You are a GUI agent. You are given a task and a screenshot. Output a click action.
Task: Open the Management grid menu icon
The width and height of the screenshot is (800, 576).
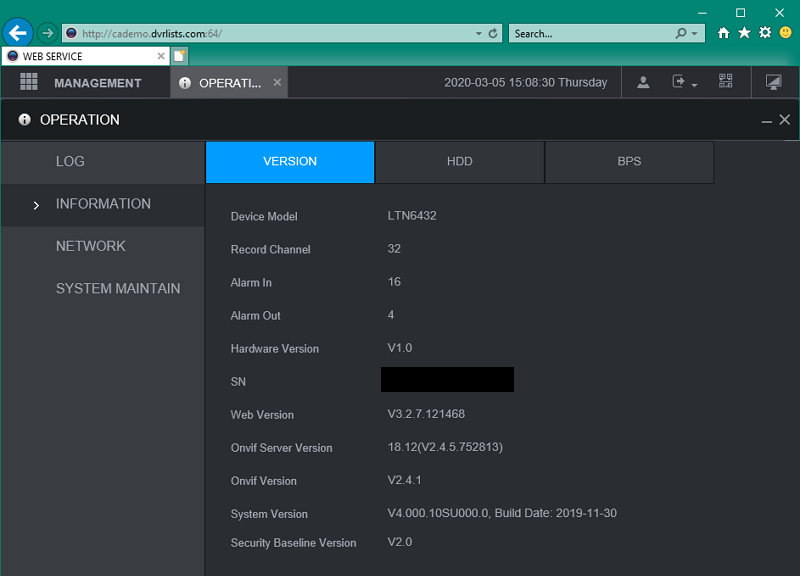coord(28,83)
